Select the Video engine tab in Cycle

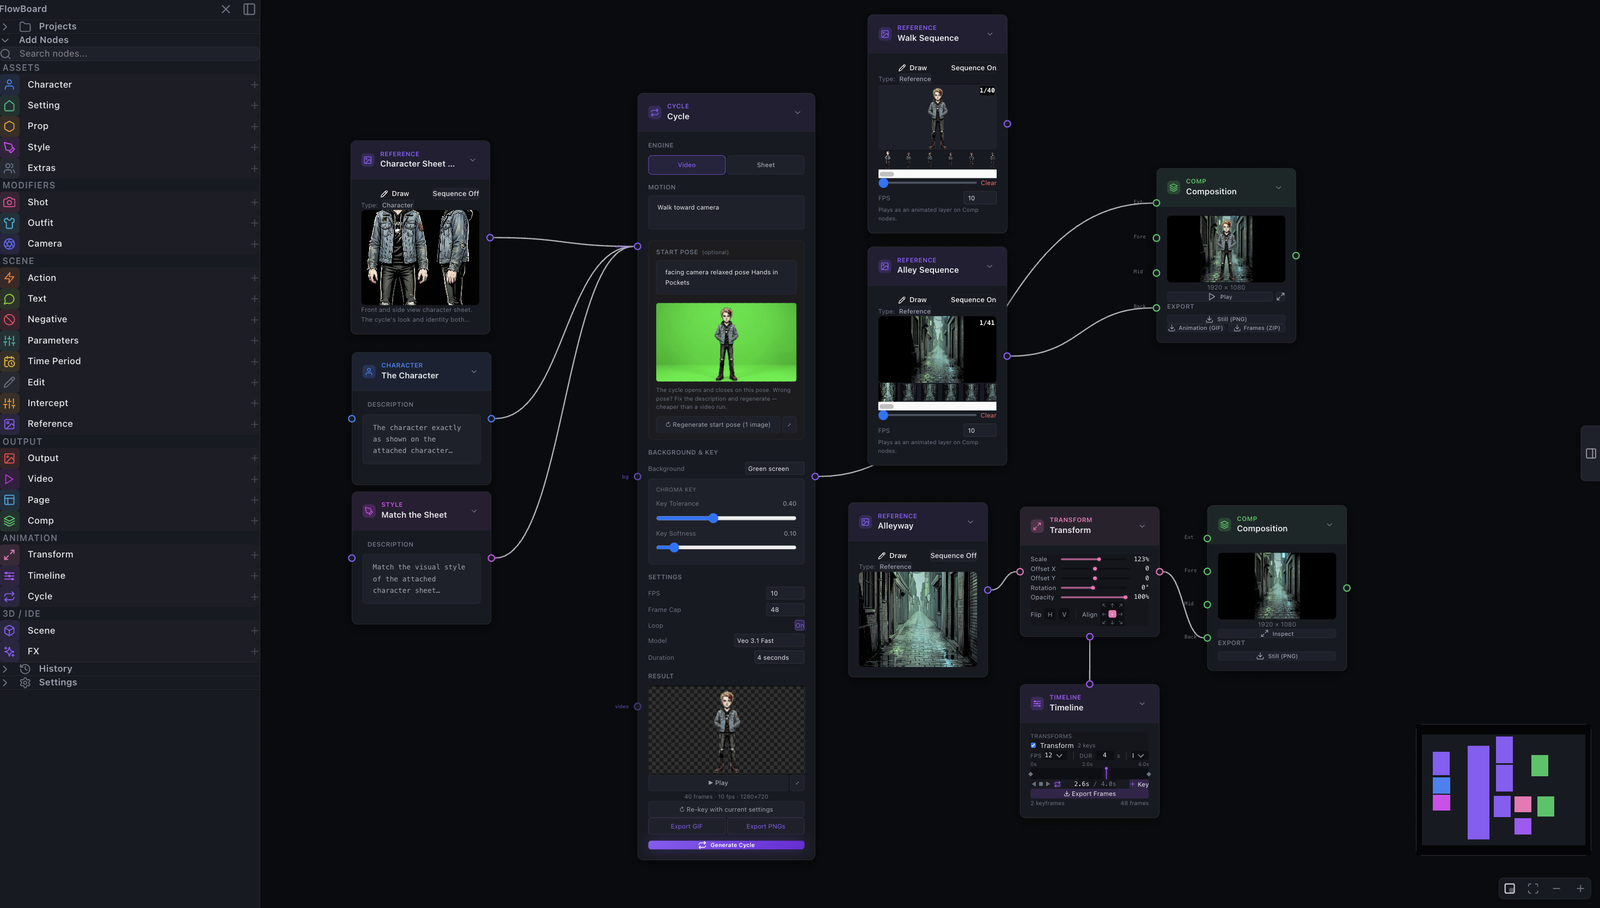[686, 165]
